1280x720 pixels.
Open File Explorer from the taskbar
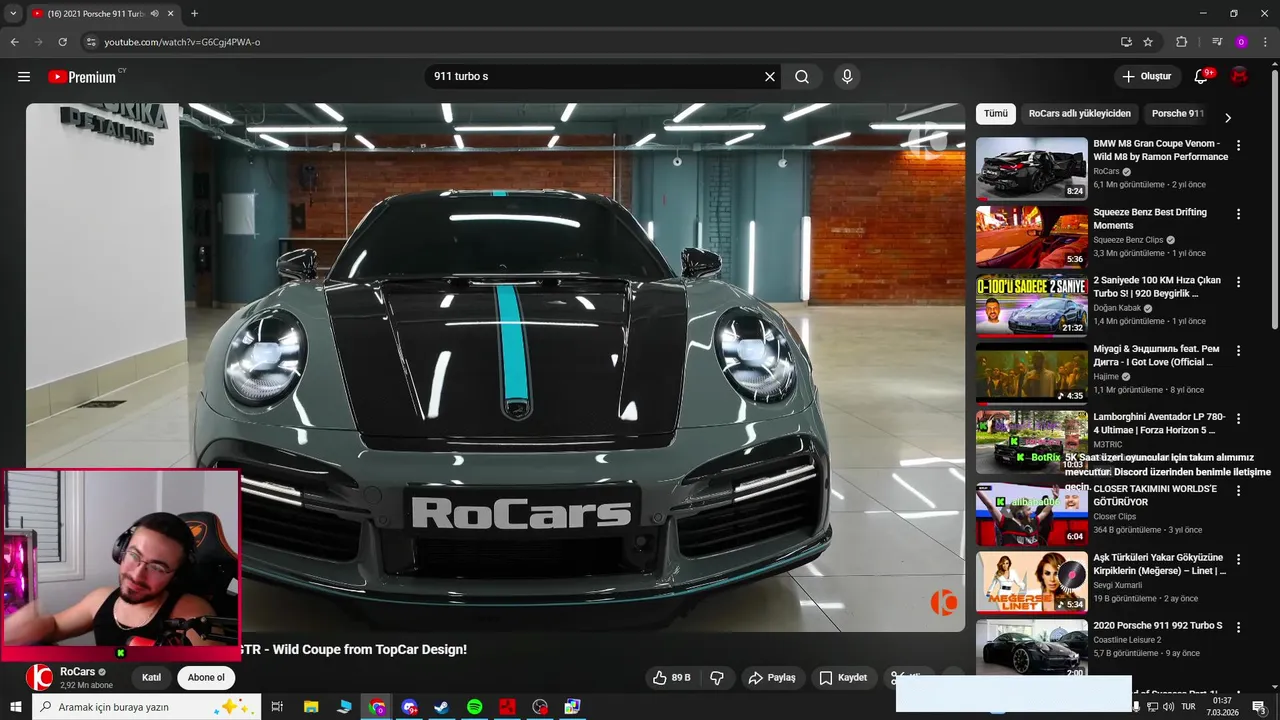311,707
